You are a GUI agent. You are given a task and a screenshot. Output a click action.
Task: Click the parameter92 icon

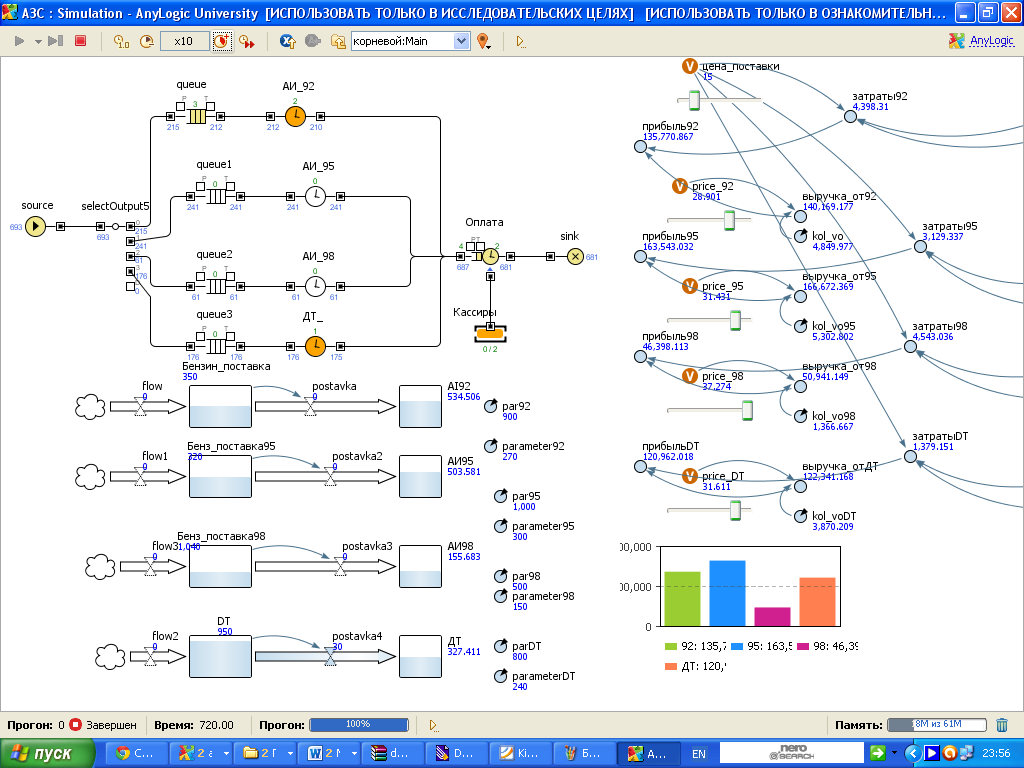pyautogui.click(x=490, y=447)
